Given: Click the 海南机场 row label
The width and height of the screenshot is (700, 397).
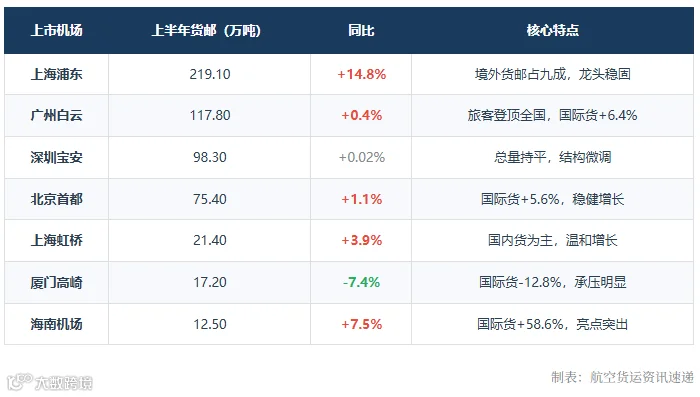Looking at the screenshot, I should [57, 324].
